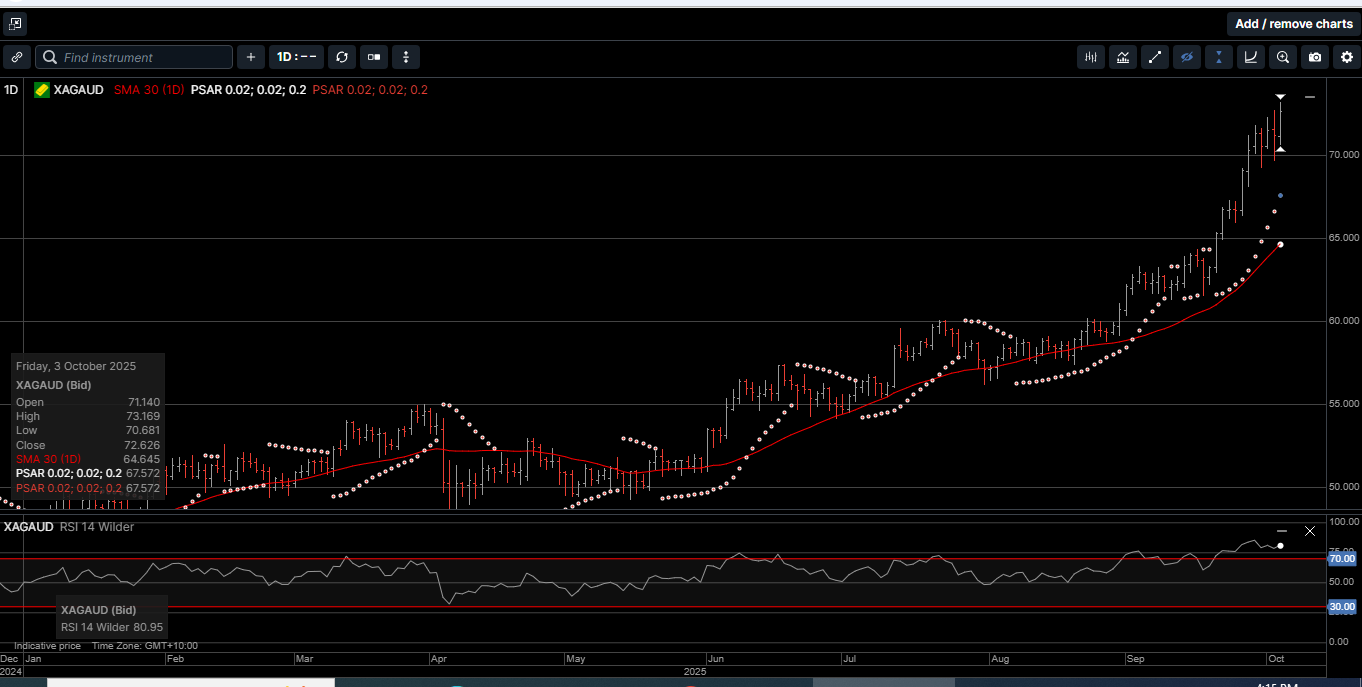Toggle the blue hourglass-shaped arrows button
The width and height of the screenshot is (1362, 687).
point(1219,58)
